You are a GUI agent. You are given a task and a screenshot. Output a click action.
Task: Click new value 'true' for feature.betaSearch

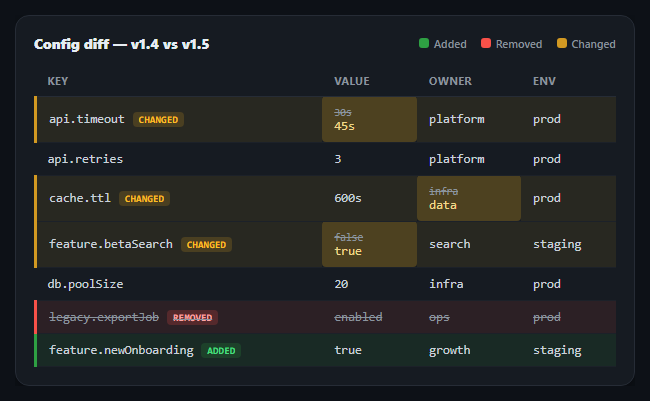(348, 251)
